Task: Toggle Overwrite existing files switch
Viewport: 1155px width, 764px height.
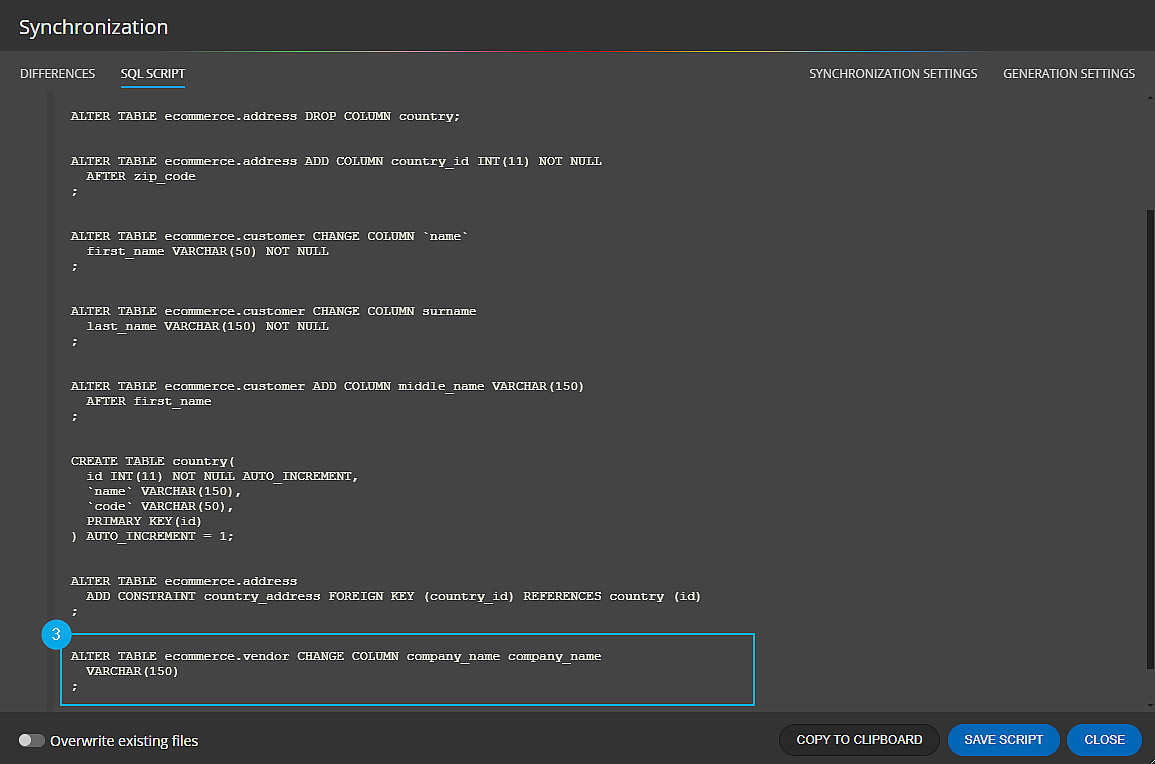Action: [31, 740]
